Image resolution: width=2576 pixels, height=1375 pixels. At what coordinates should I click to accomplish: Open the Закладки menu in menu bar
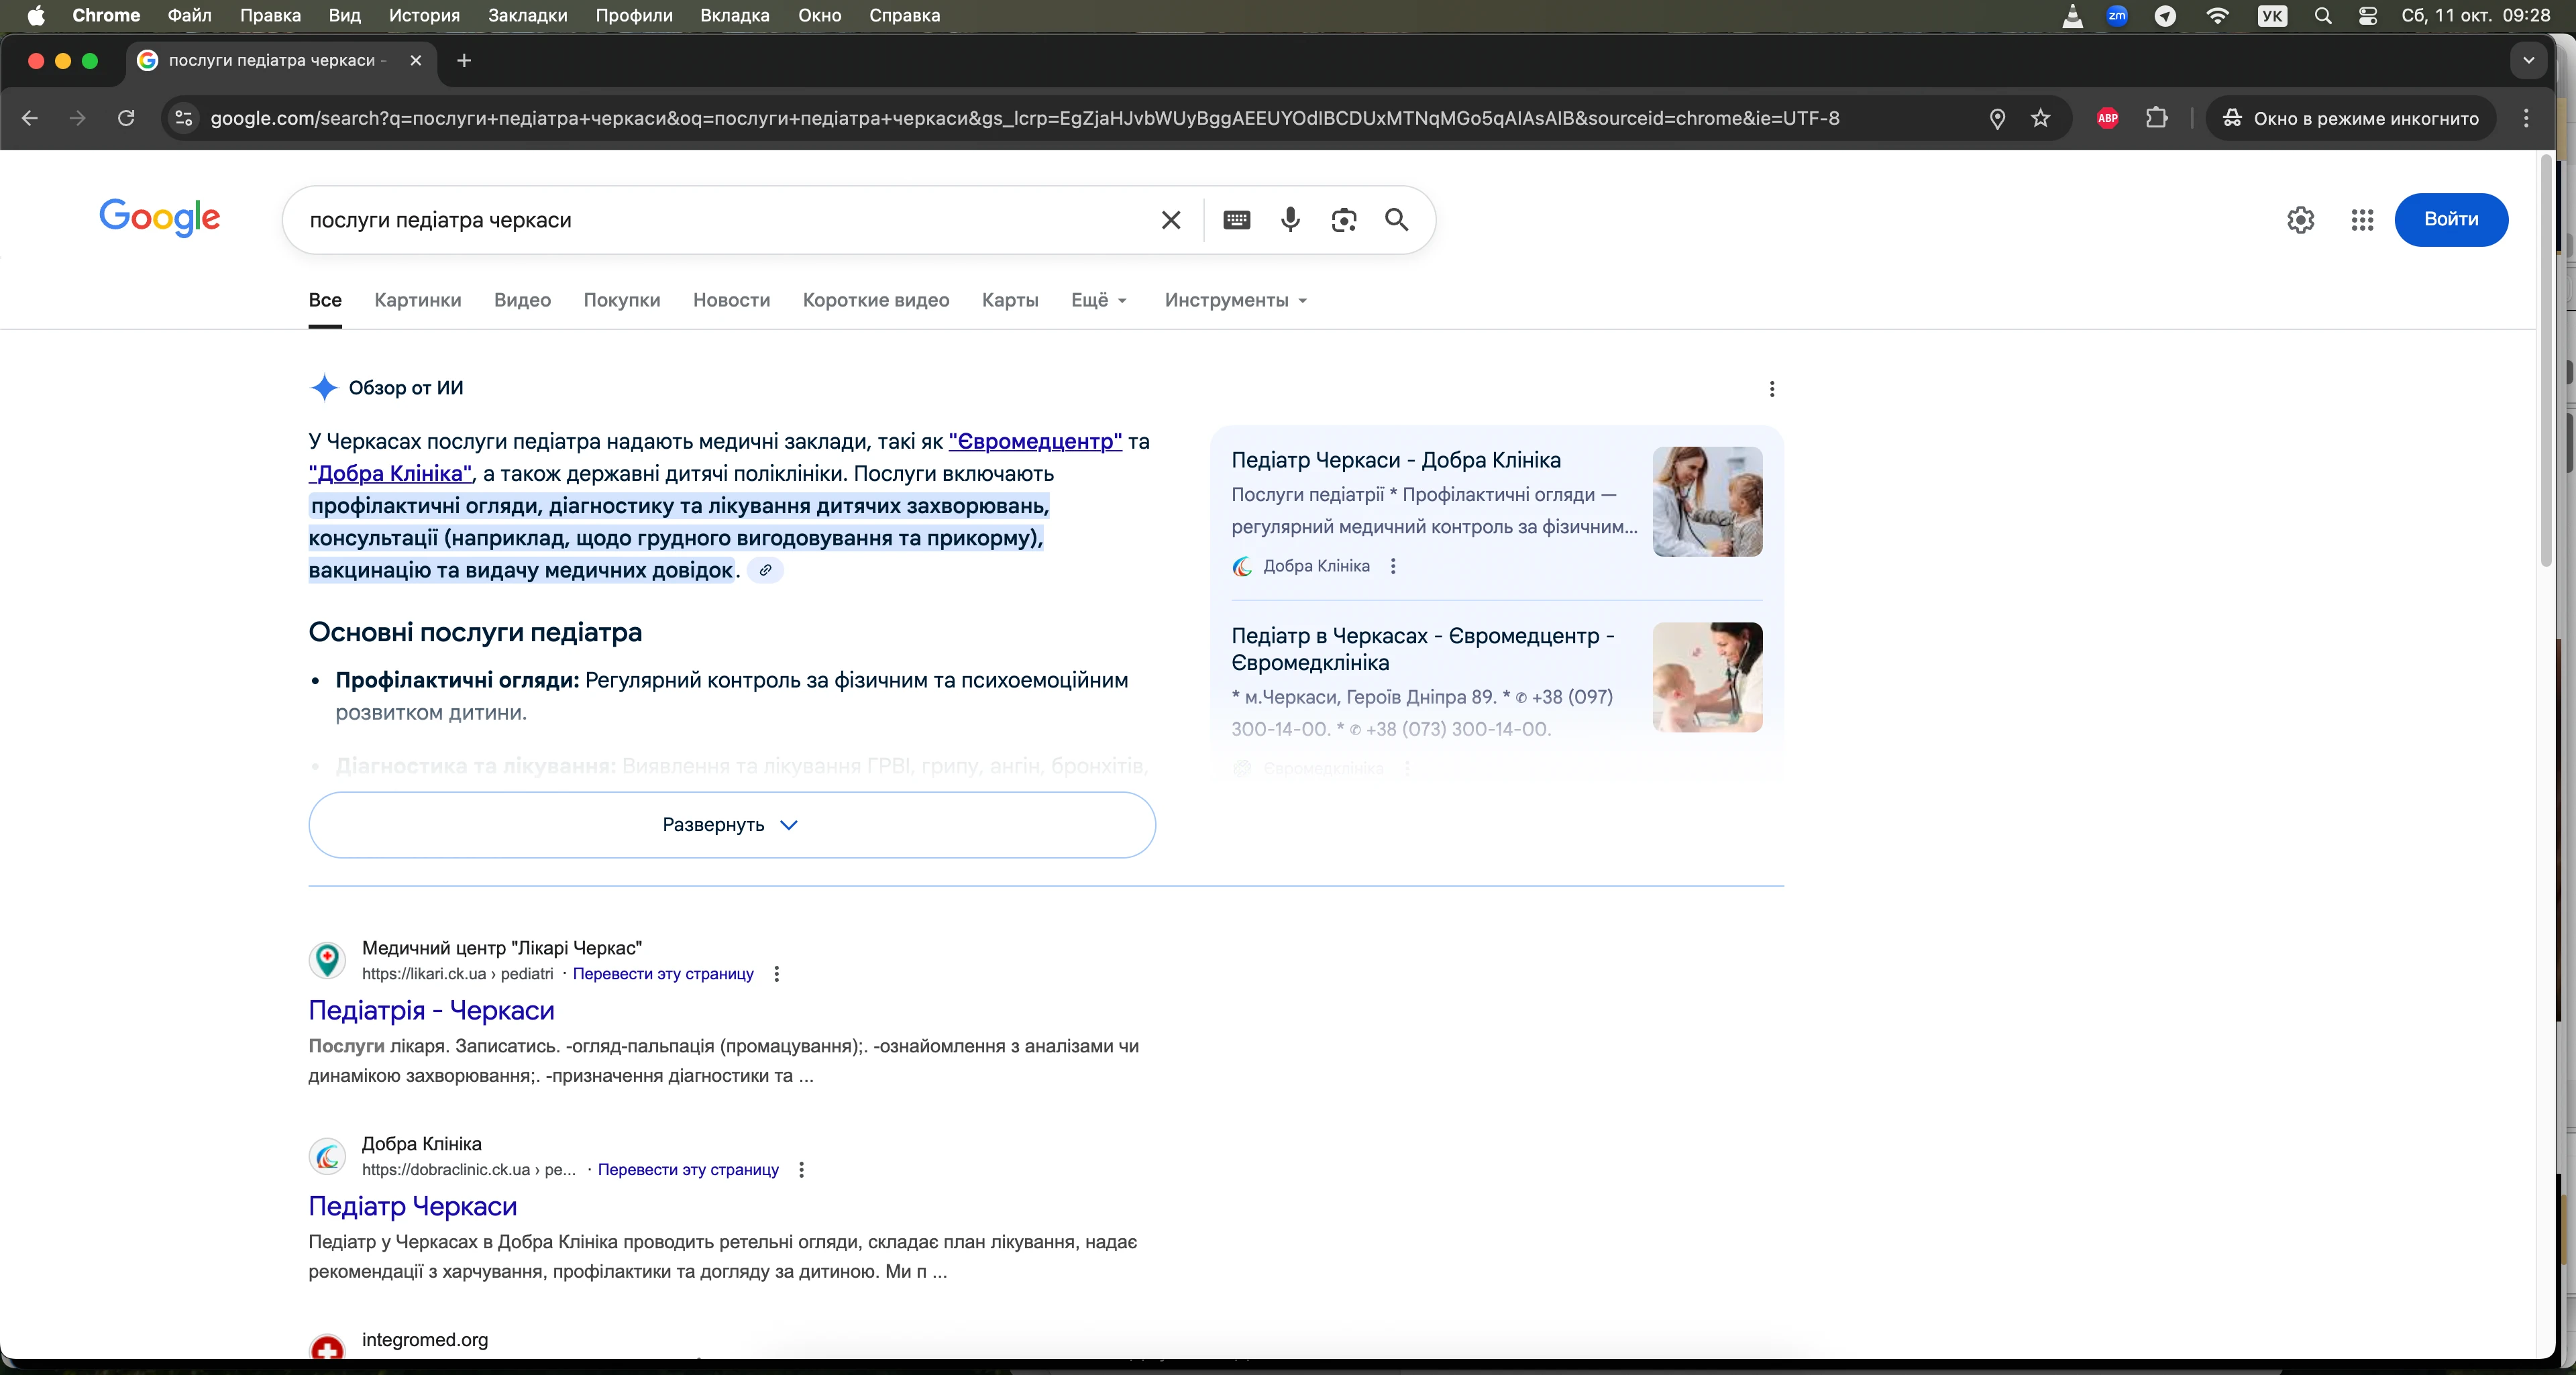(527, 16)
